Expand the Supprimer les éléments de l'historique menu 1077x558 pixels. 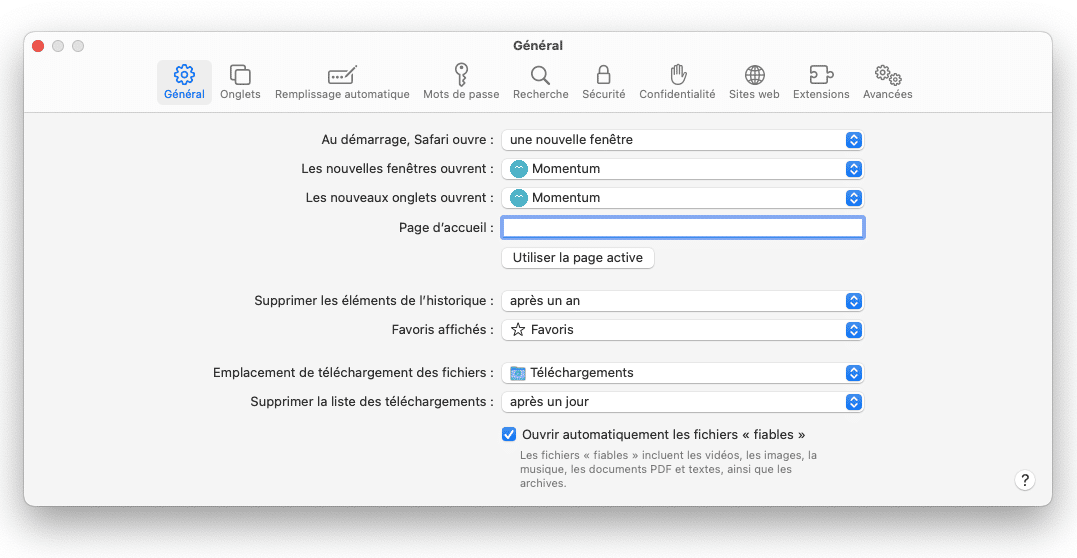pos(682,301)
